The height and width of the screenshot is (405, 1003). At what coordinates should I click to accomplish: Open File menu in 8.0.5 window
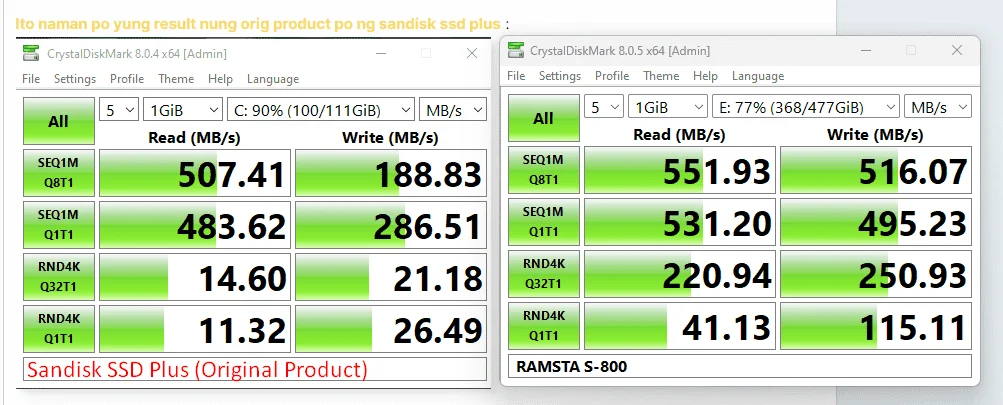click(x=516, y=75)
